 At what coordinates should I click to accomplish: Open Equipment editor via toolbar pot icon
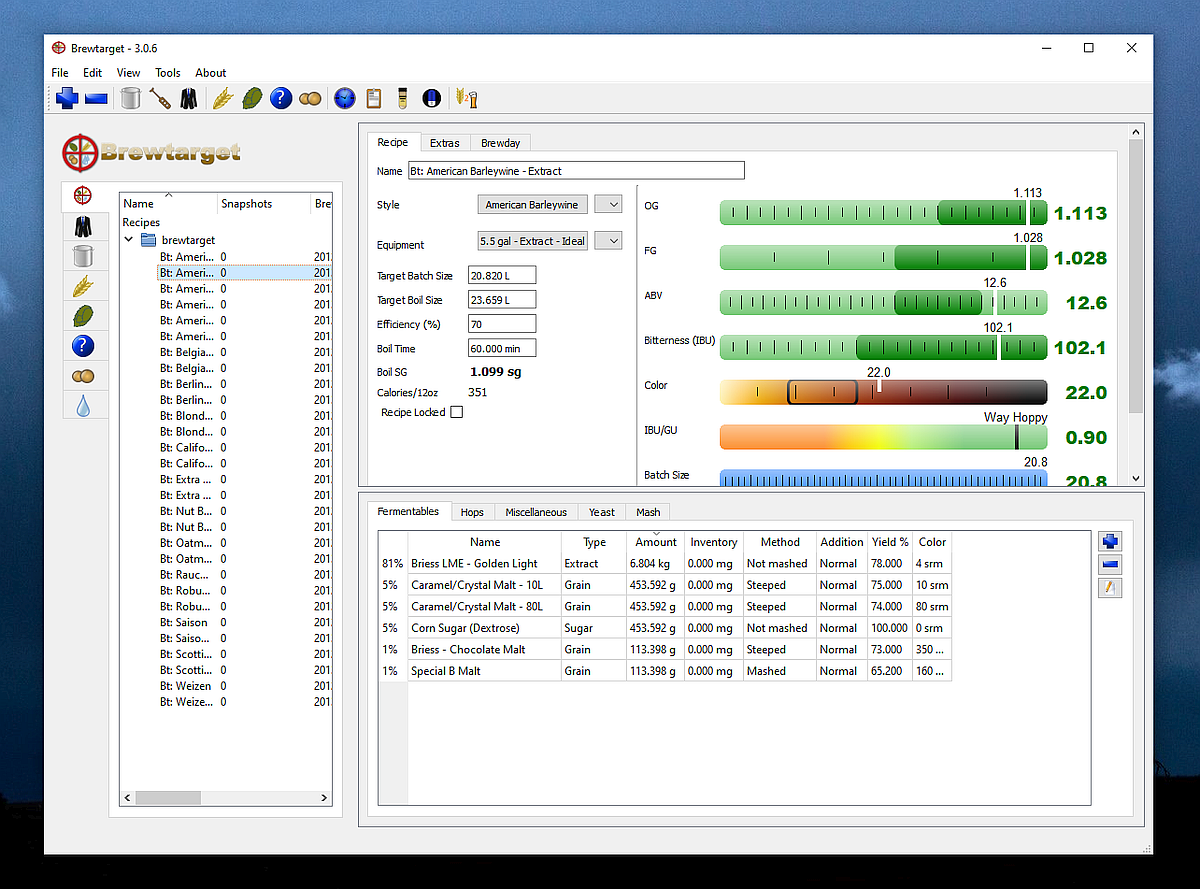click(x=130, y=98)
